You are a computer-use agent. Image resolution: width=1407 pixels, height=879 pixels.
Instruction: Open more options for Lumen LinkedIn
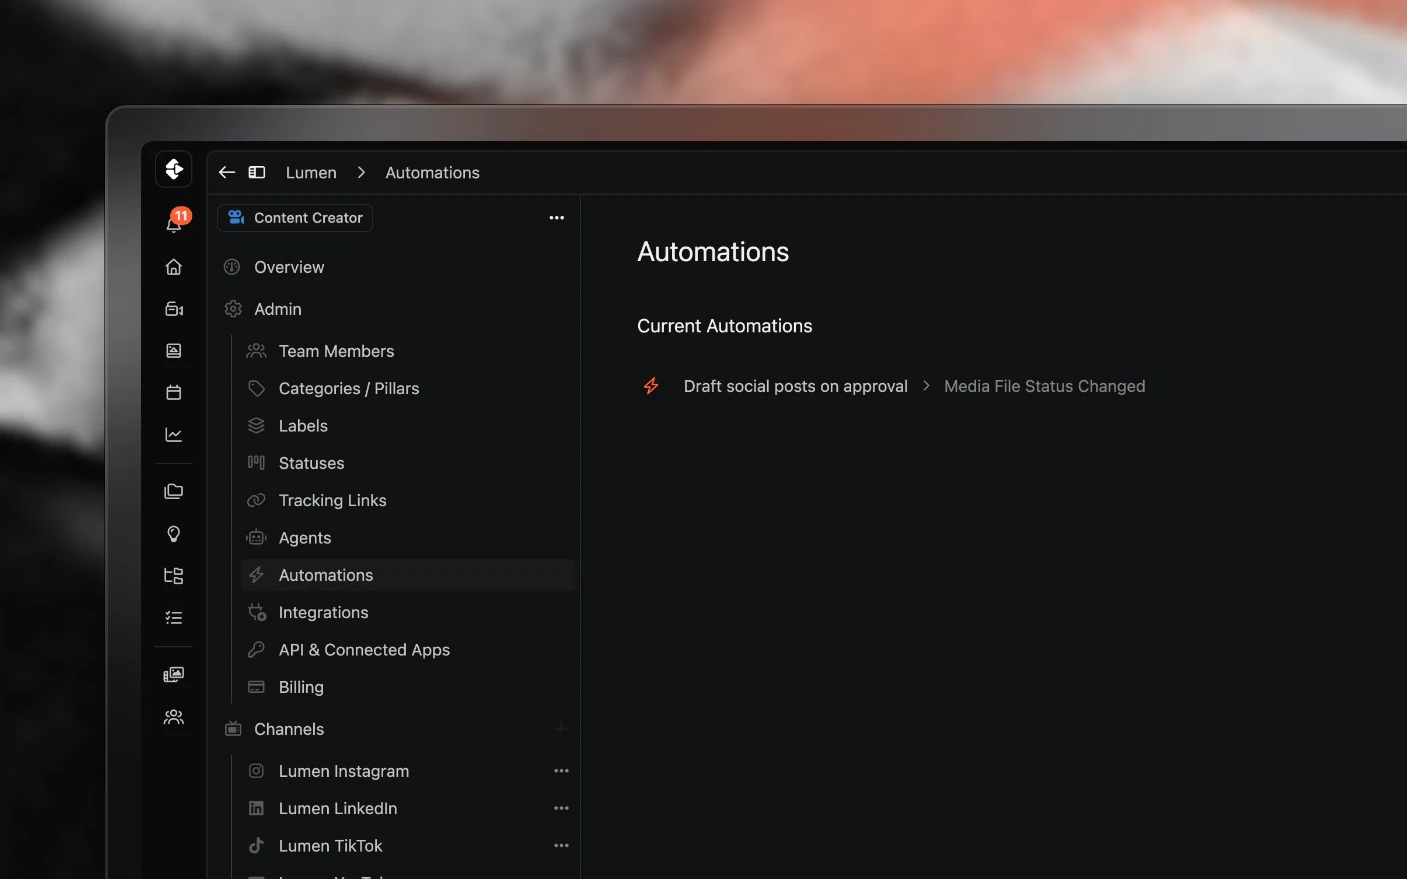coord(561,808)
